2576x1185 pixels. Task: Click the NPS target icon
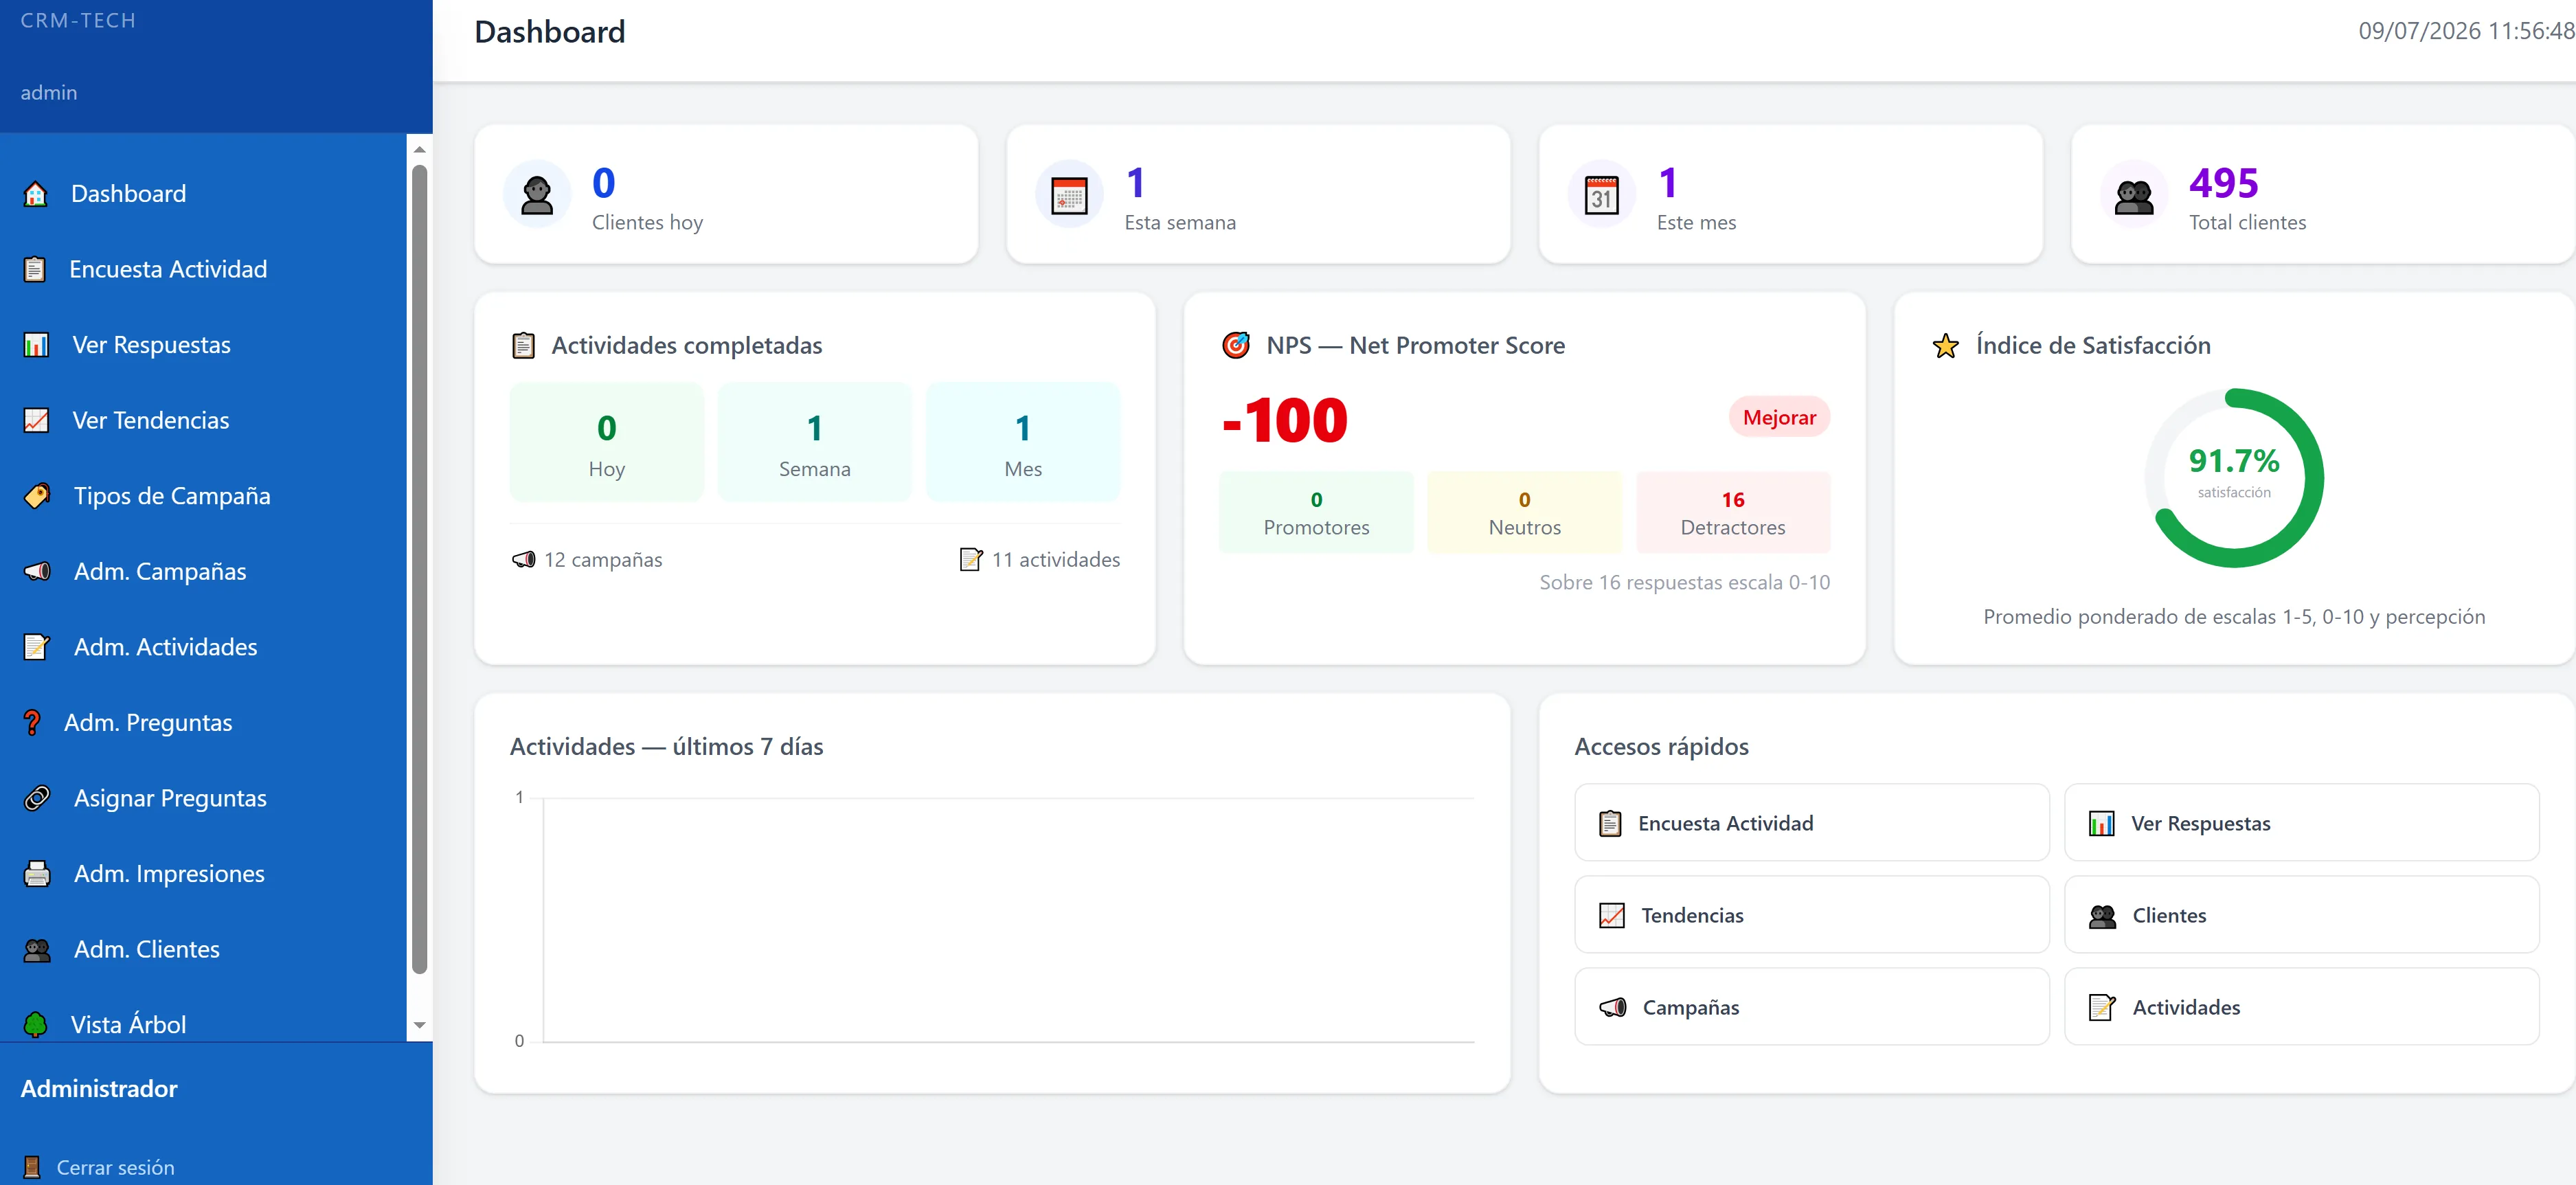[x=1236, y=345]
